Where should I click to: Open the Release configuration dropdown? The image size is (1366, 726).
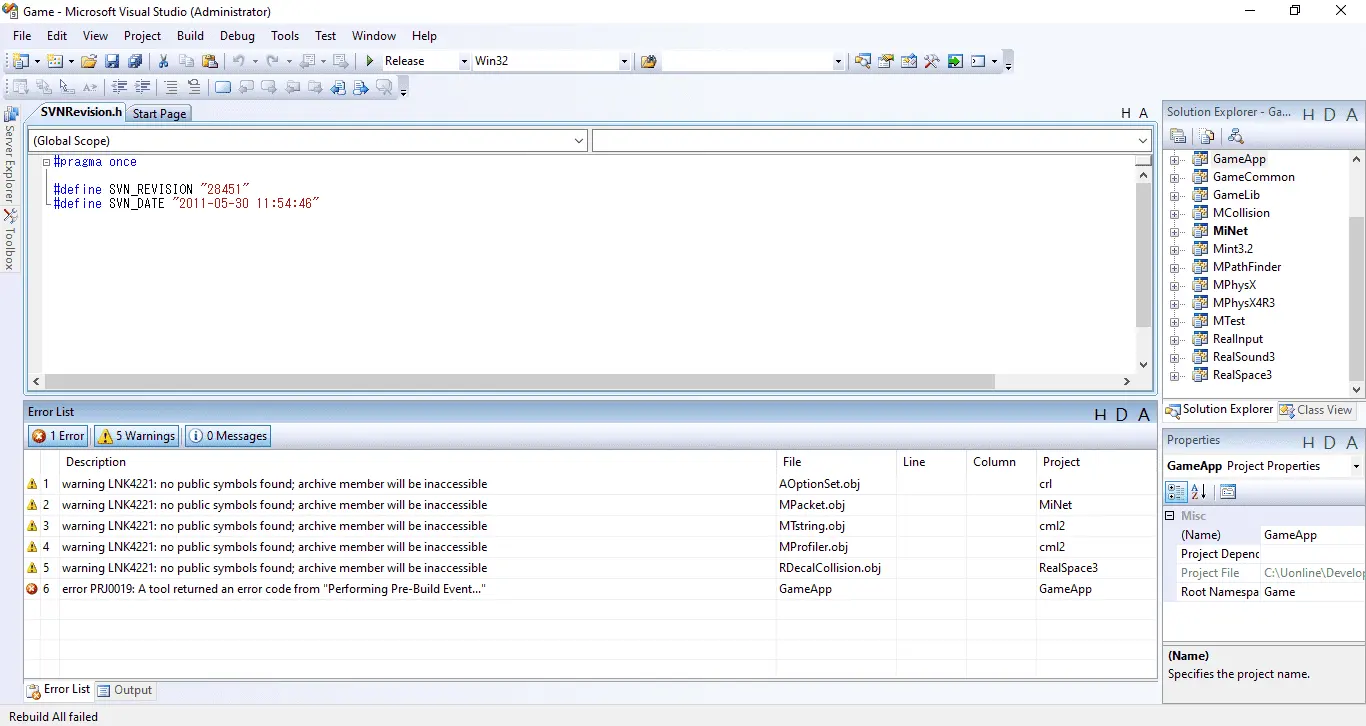(x=464, y=61)
